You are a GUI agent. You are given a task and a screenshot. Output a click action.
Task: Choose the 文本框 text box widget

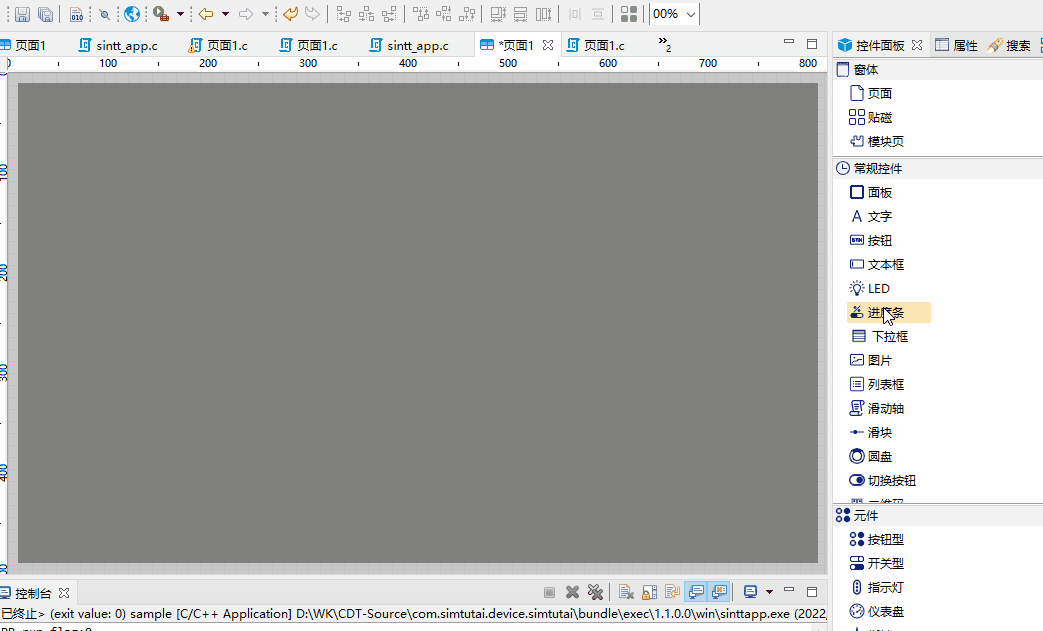tap(885, 265)
